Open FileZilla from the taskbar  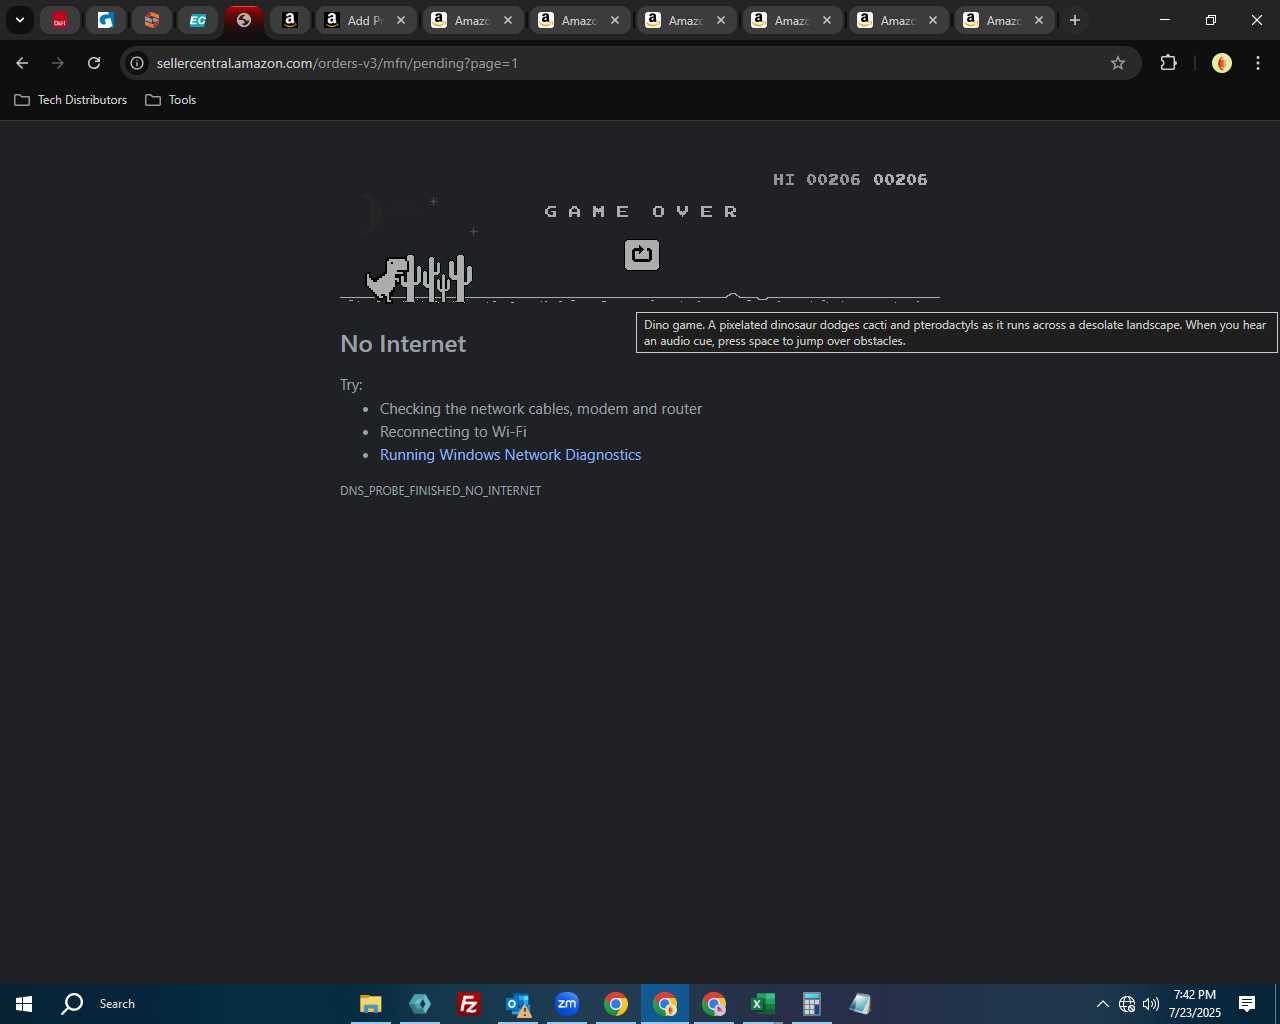469,1004
